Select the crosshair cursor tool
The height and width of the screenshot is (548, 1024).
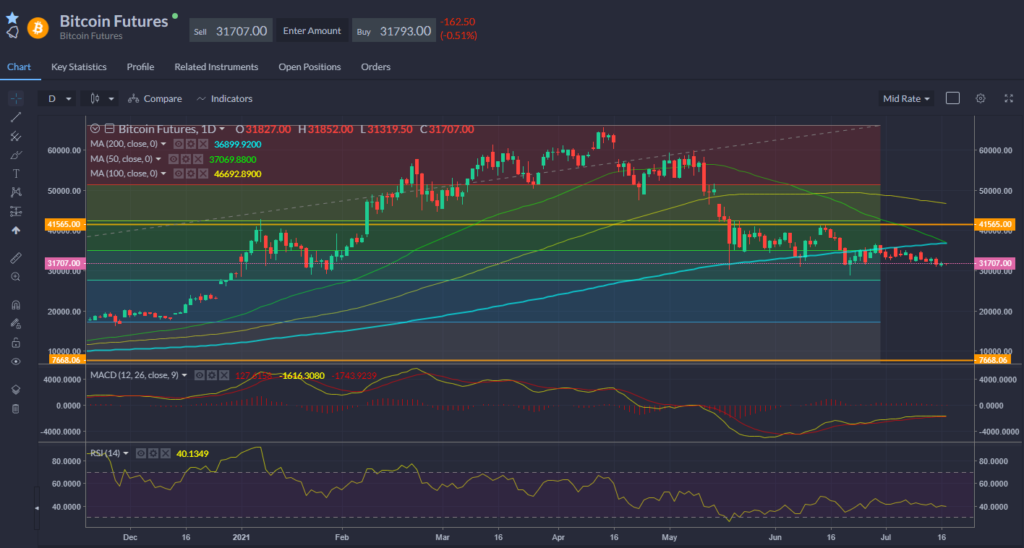[x=16, y=99]
